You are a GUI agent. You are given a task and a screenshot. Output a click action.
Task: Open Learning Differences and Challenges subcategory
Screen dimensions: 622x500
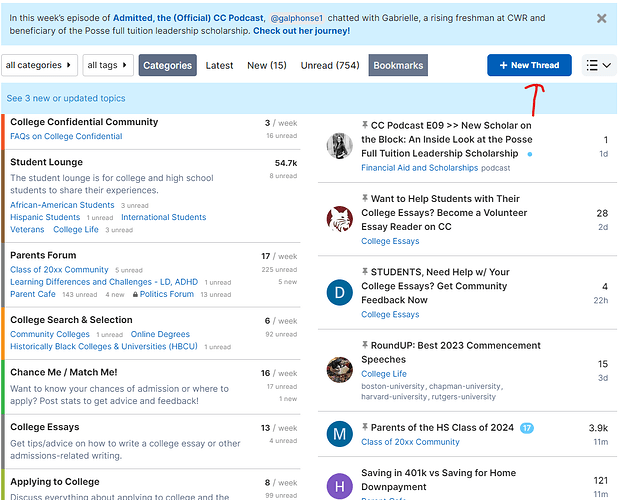pos(104,282)
